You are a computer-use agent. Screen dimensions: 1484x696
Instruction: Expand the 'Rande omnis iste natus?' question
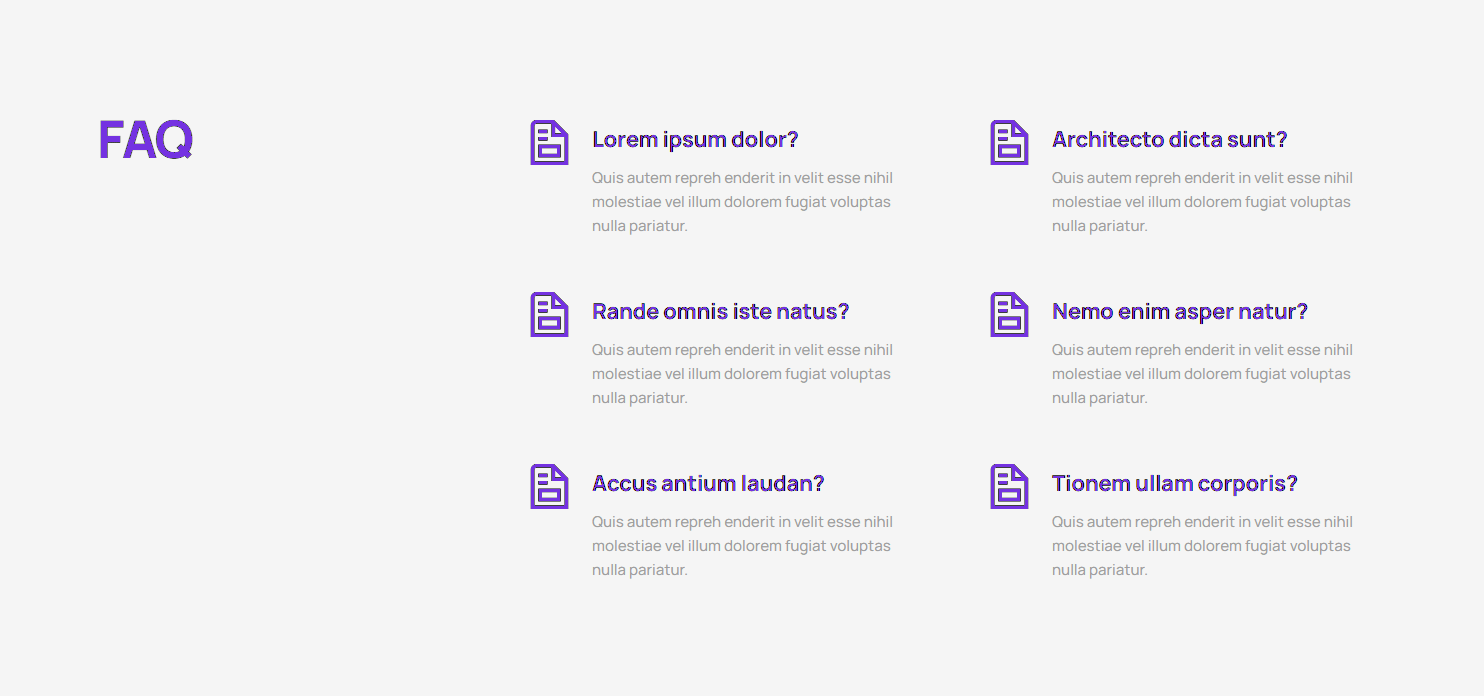pos(720,311)
